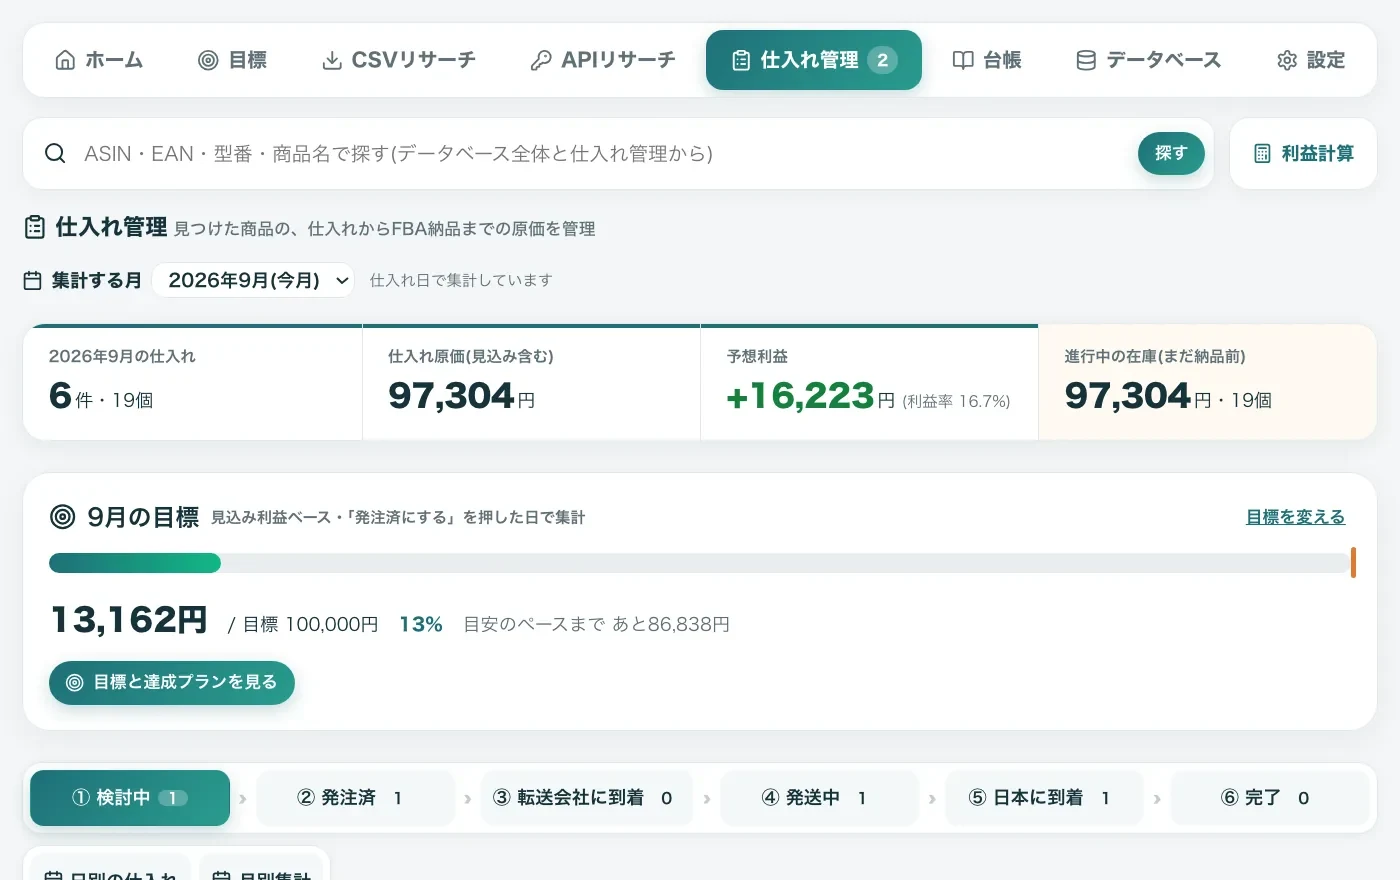1400x880 pixels.
Task: Open 目標 via its target icon in the nav bar
Action: click(x=208, y=60)
